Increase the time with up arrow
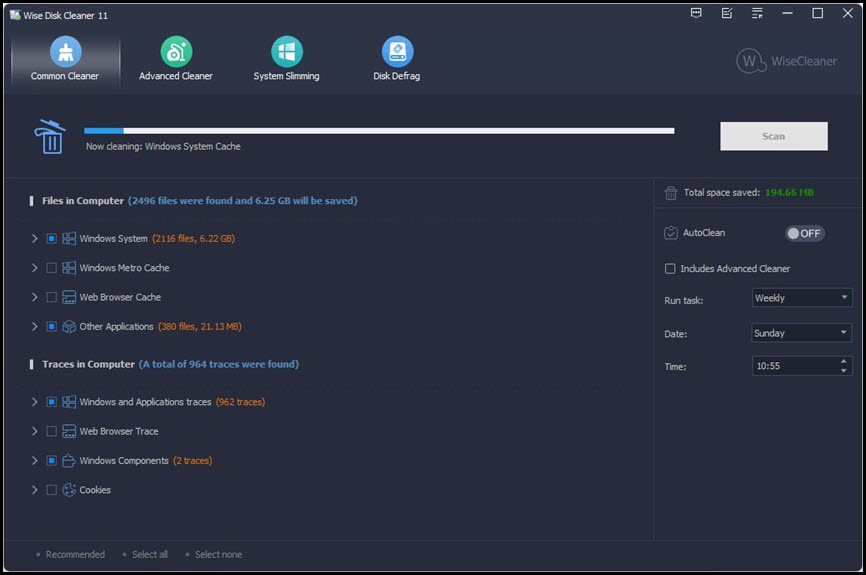The height and width of the screenshot is (575, 866). (x=843, y=361)
